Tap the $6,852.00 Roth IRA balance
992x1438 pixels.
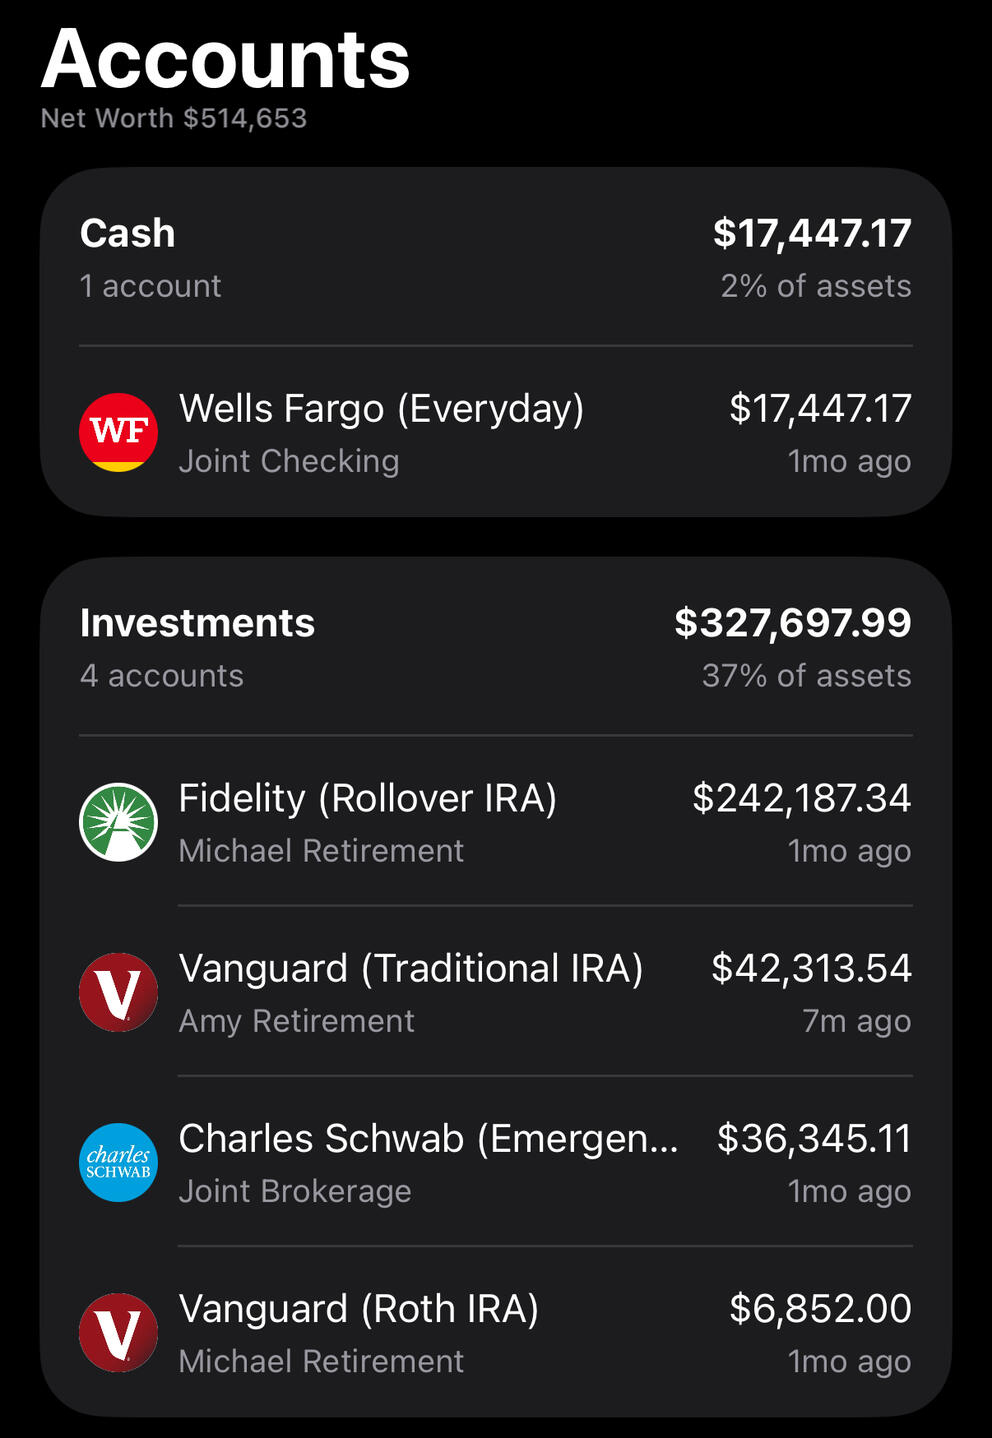click(820, 1308)
